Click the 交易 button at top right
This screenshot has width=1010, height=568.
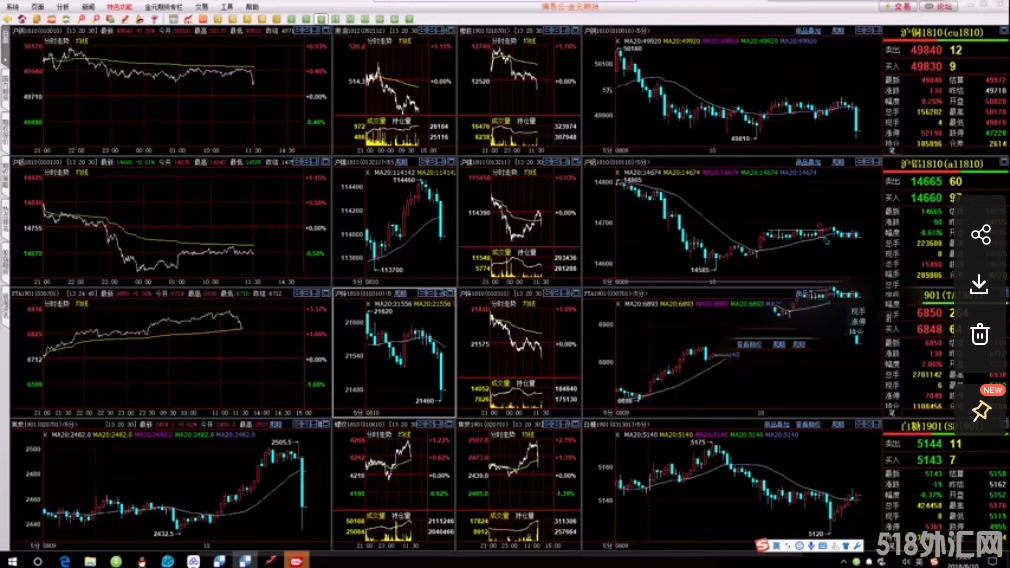(898, 6)
